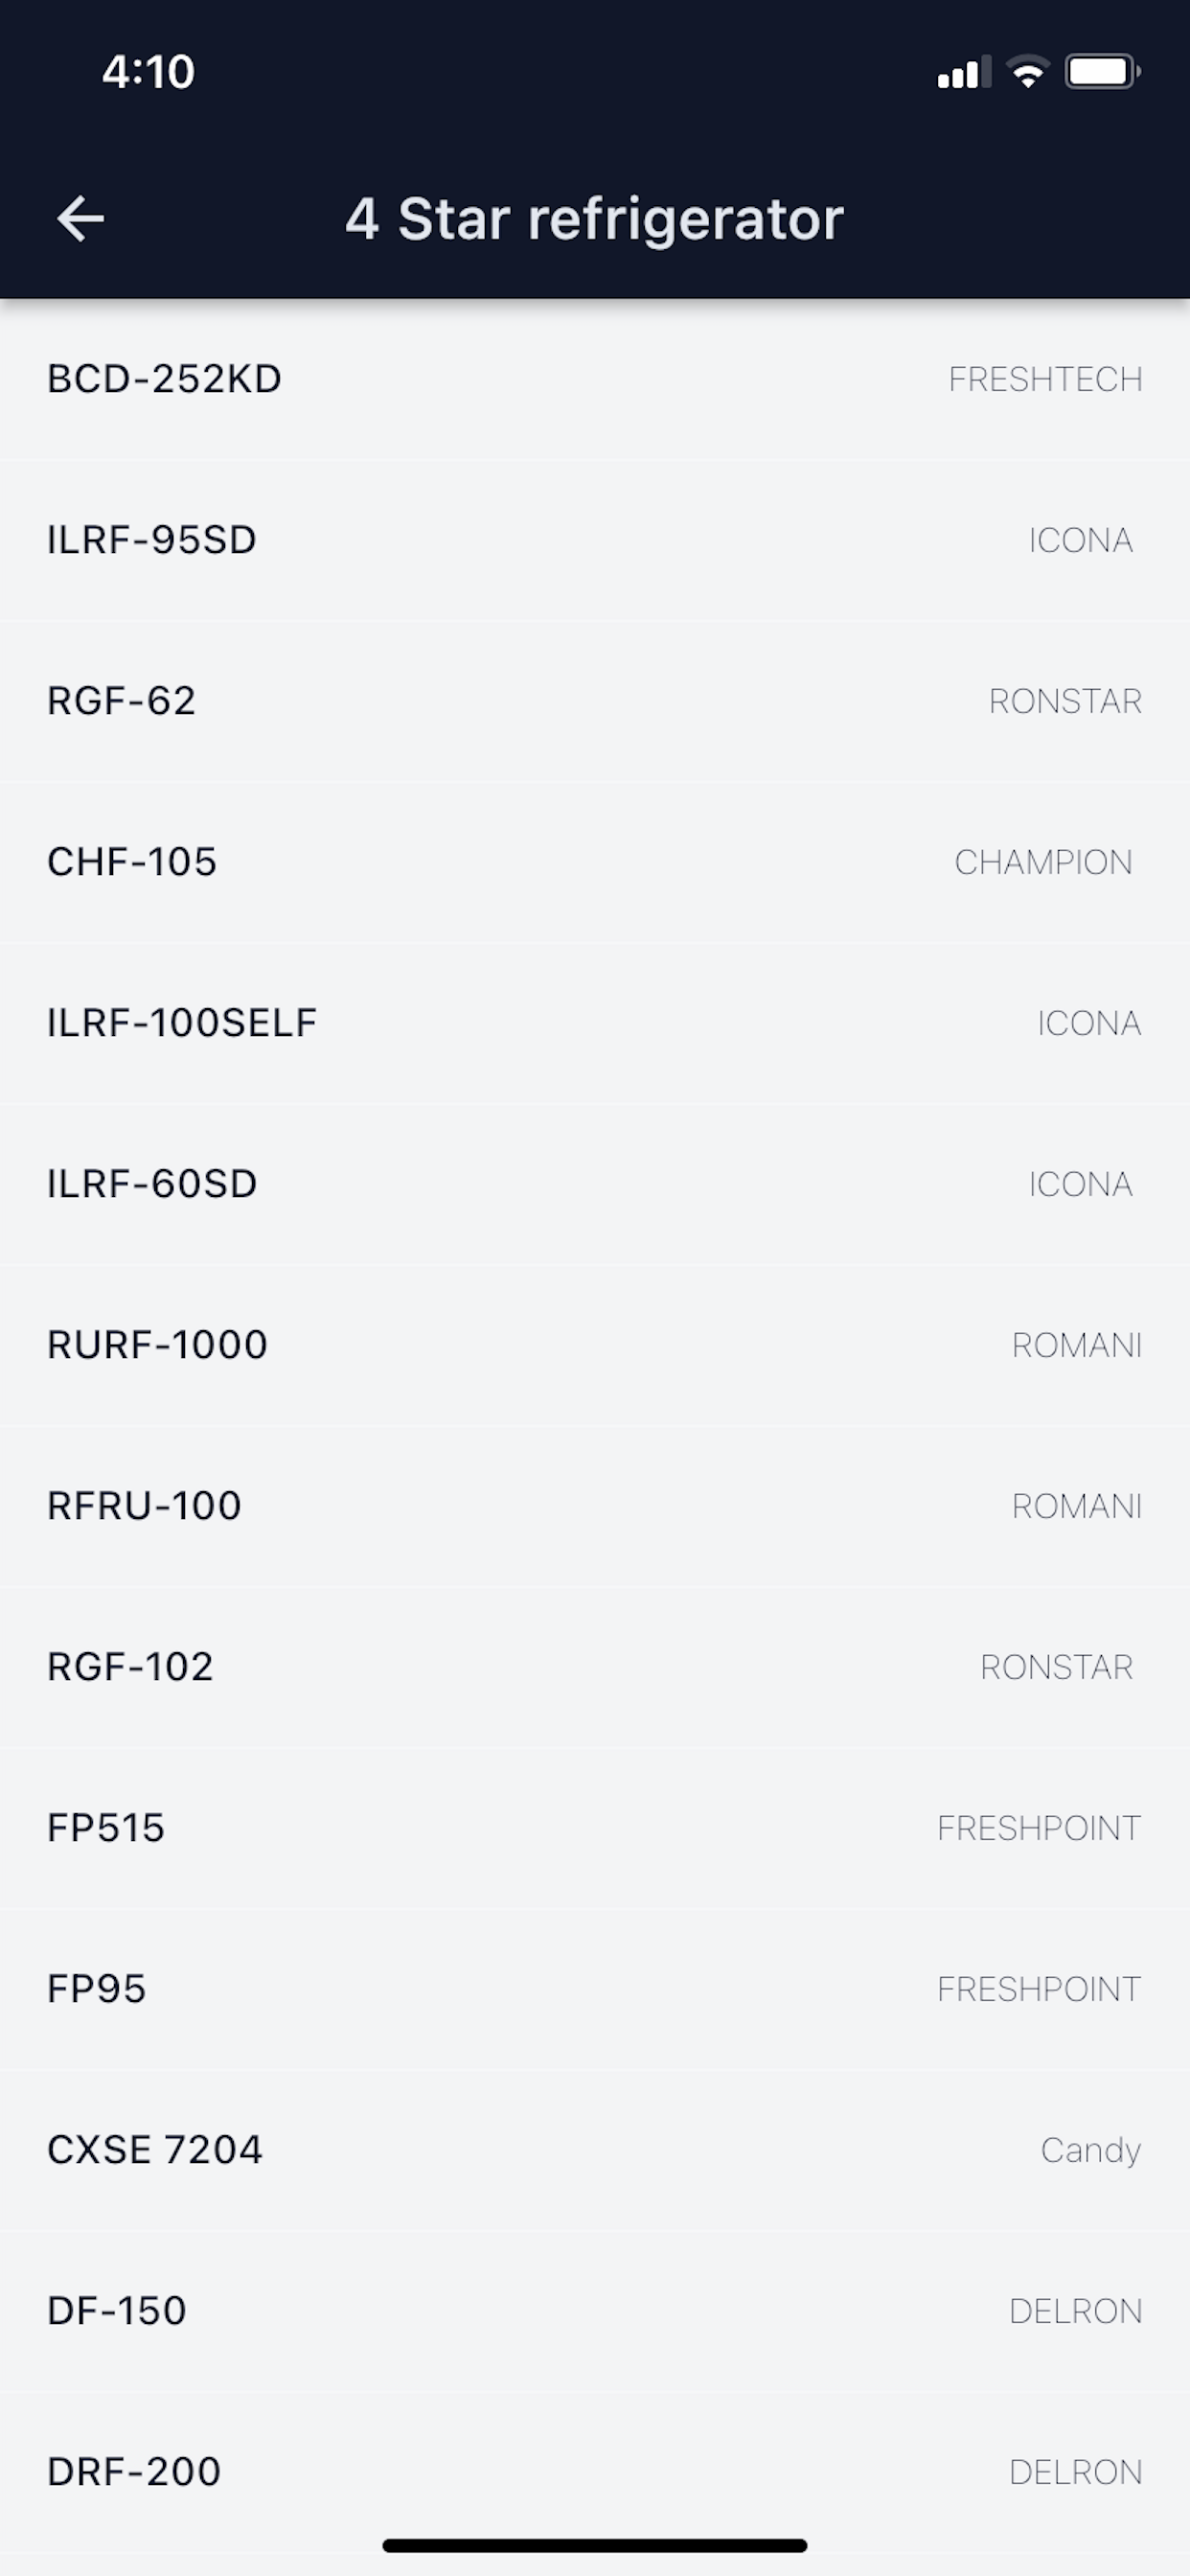This screenshot has width=1190, height=2576.
Task: Tap the status bar clock
Action: (148, 72)
